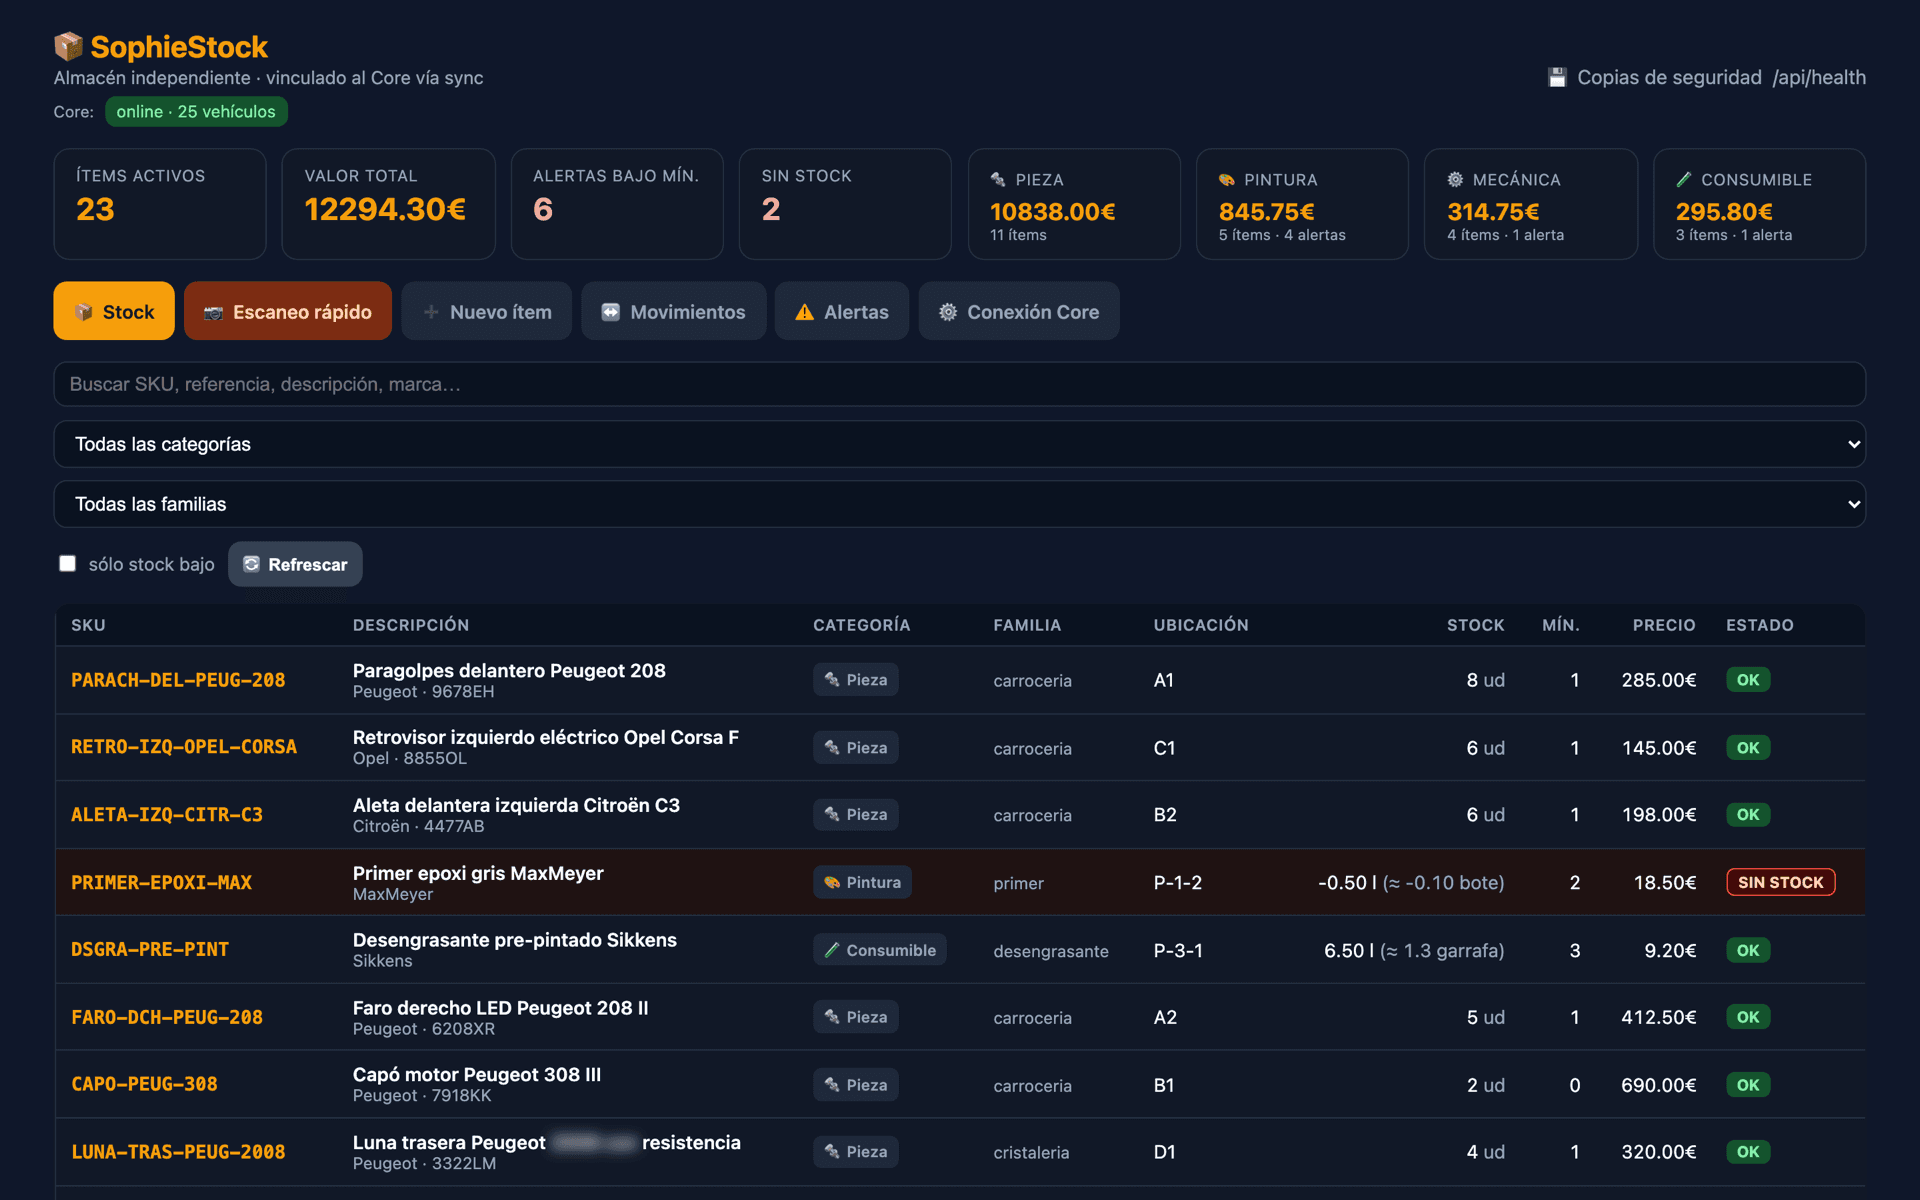
Task: Click the palette icon in PINTURA card
Action: [x=1227, y=180]
